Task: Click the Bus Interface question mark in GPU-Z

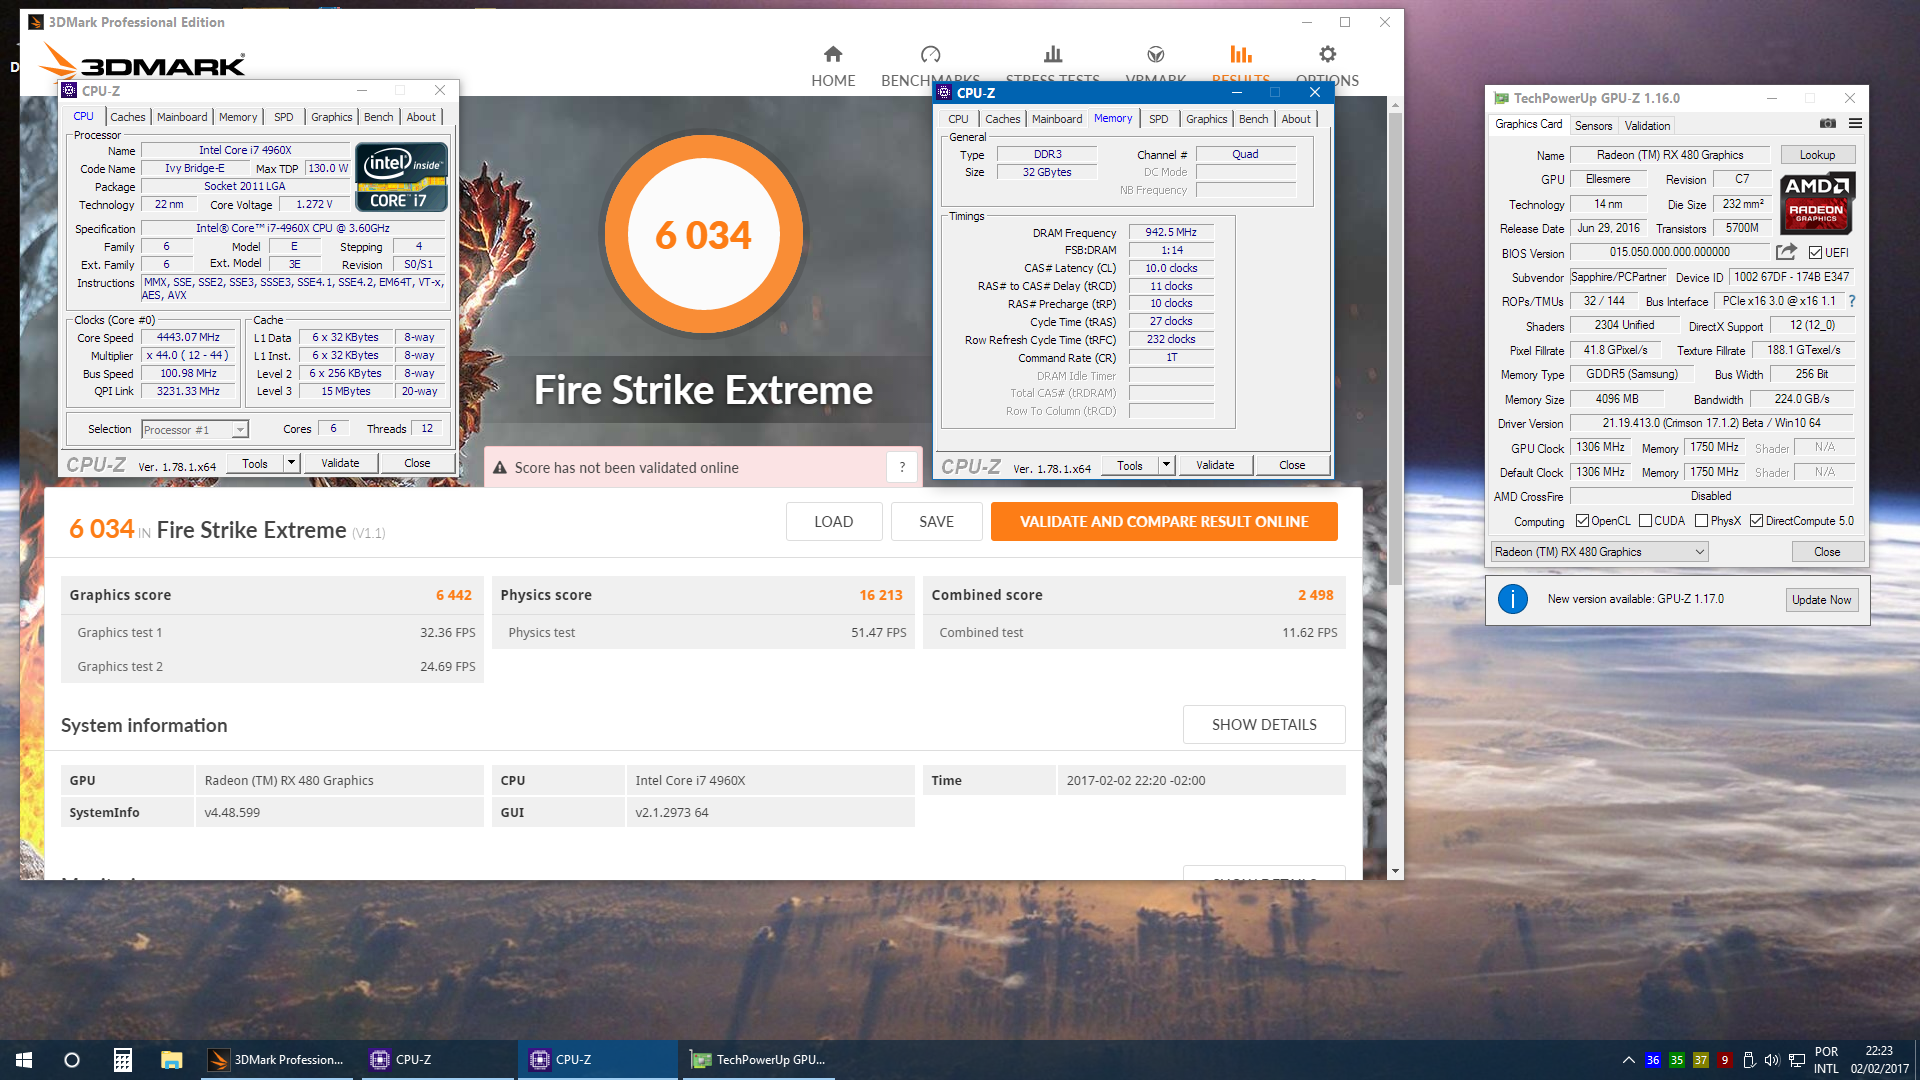Action: [1852, 301]
